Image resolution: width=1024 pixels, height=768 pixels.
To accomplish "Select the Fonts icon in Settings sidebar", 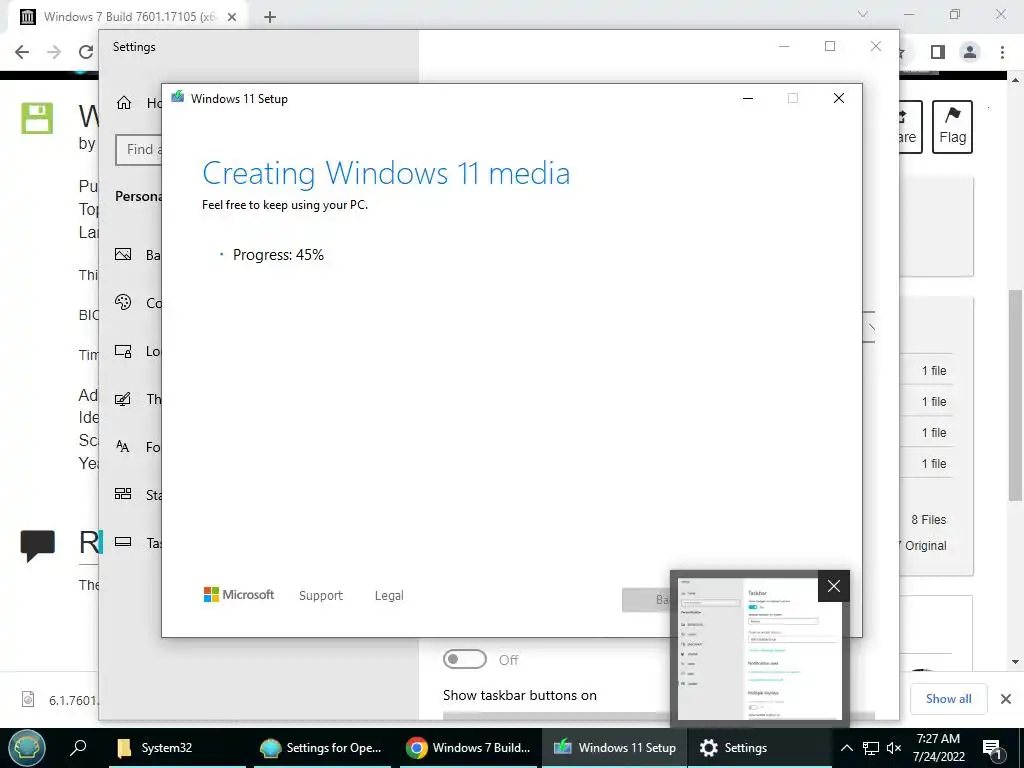I will tap(123, 447).
